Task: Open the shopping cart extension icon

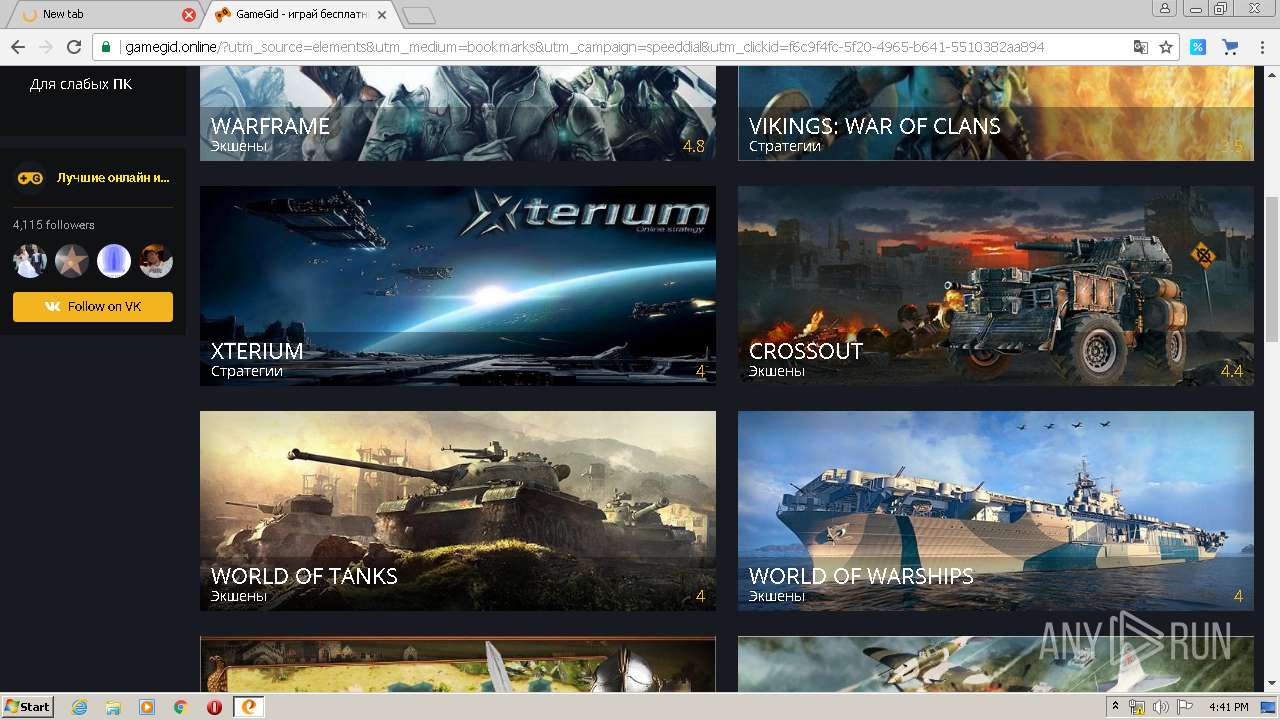Action: click(x=1230, y=47)
